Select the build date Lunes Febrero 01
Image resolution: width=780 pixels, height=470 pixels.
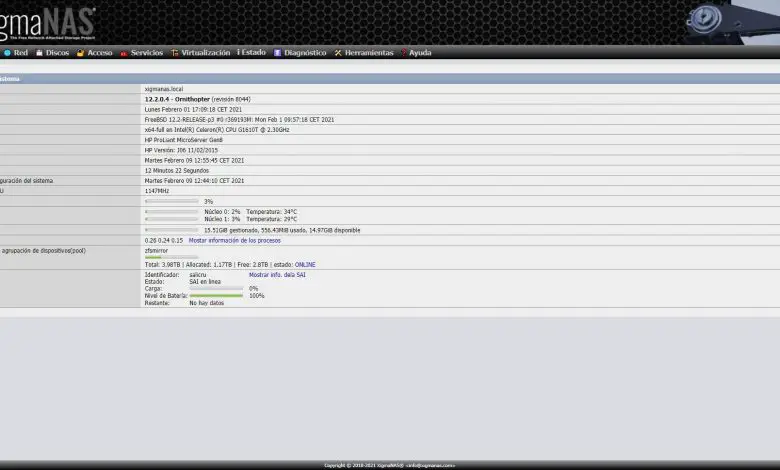click(x=193, y=109)
